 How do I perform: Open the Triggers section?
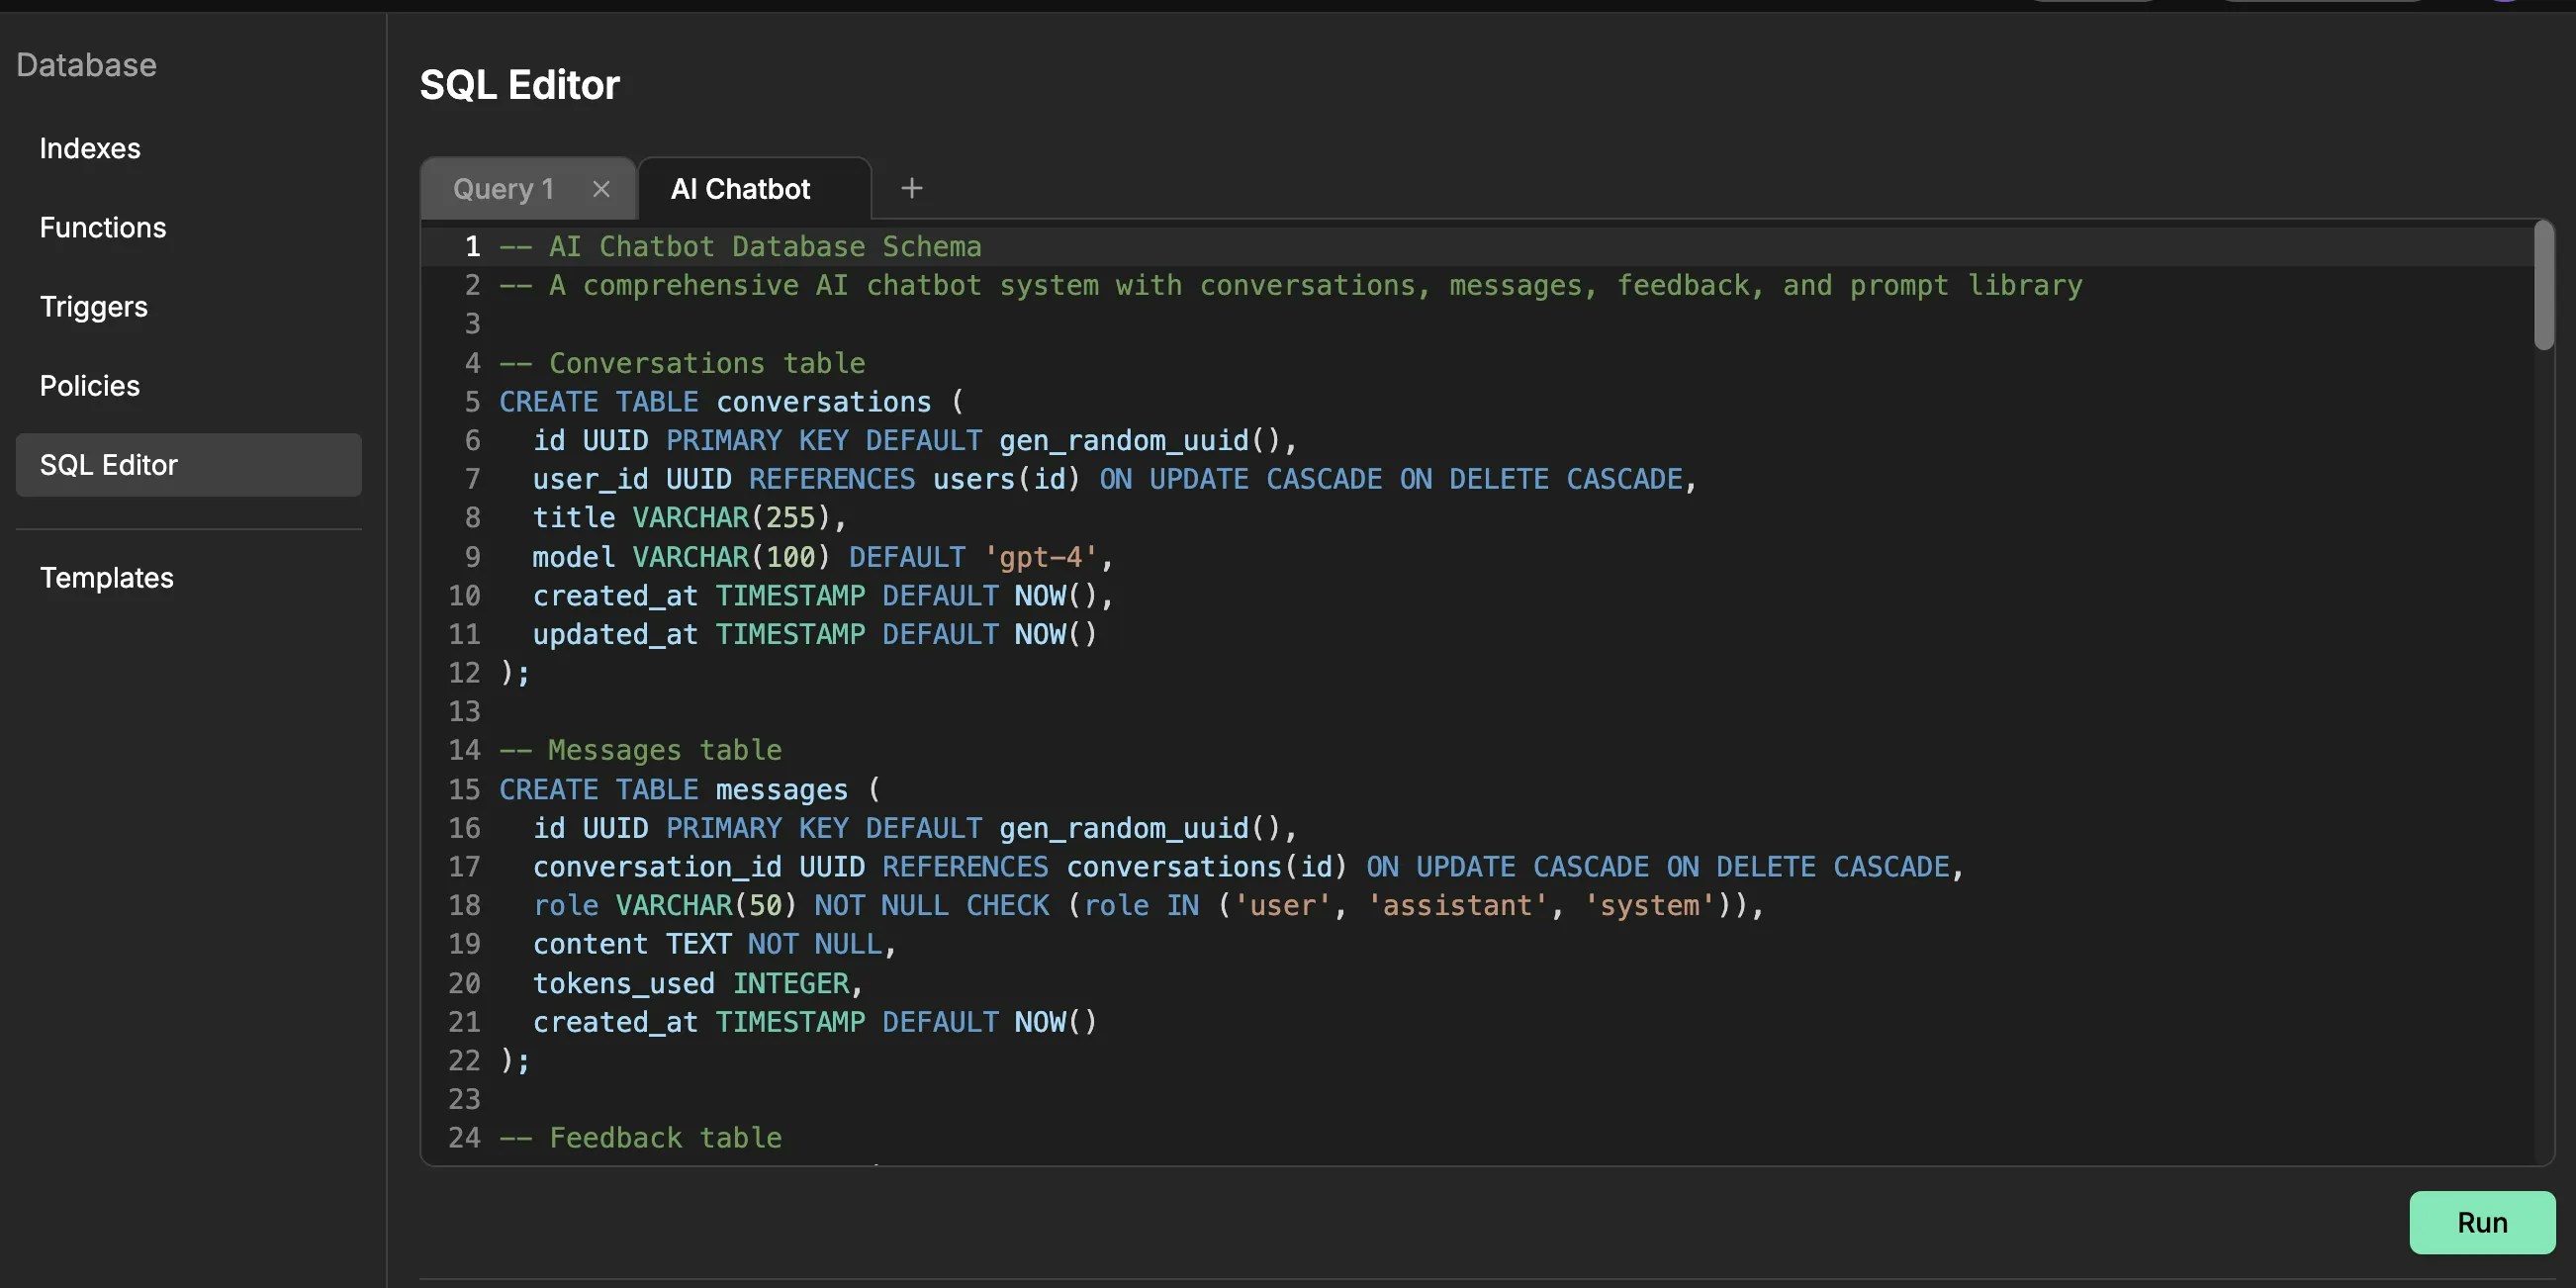94,306
